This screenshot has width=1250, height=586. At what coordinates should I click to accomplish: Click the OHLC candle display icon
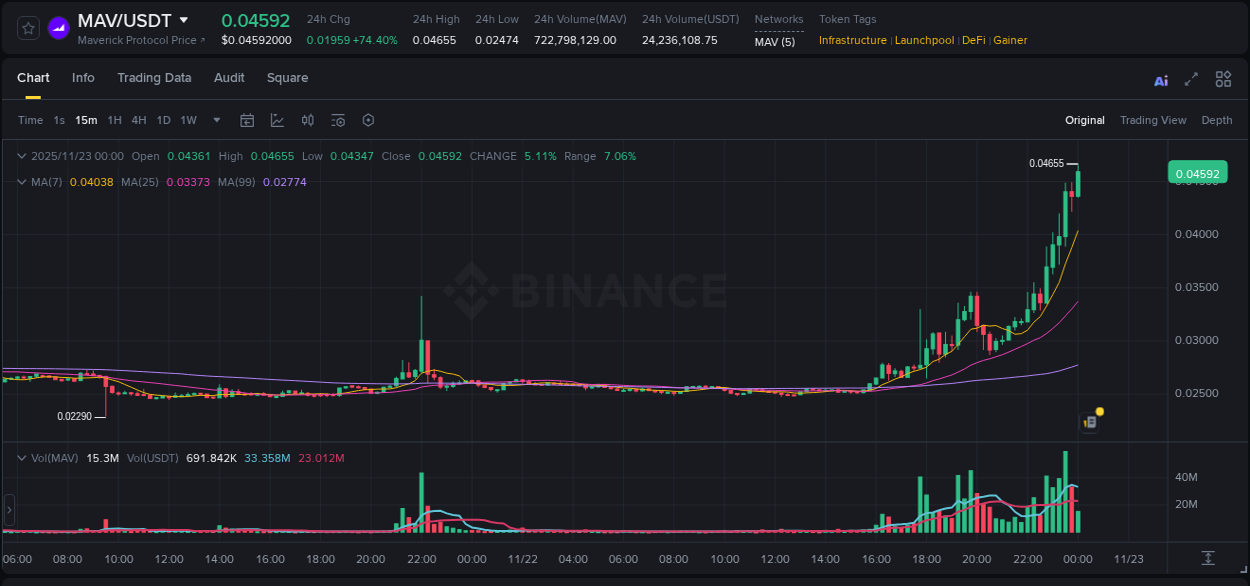(x=308, y=120)
